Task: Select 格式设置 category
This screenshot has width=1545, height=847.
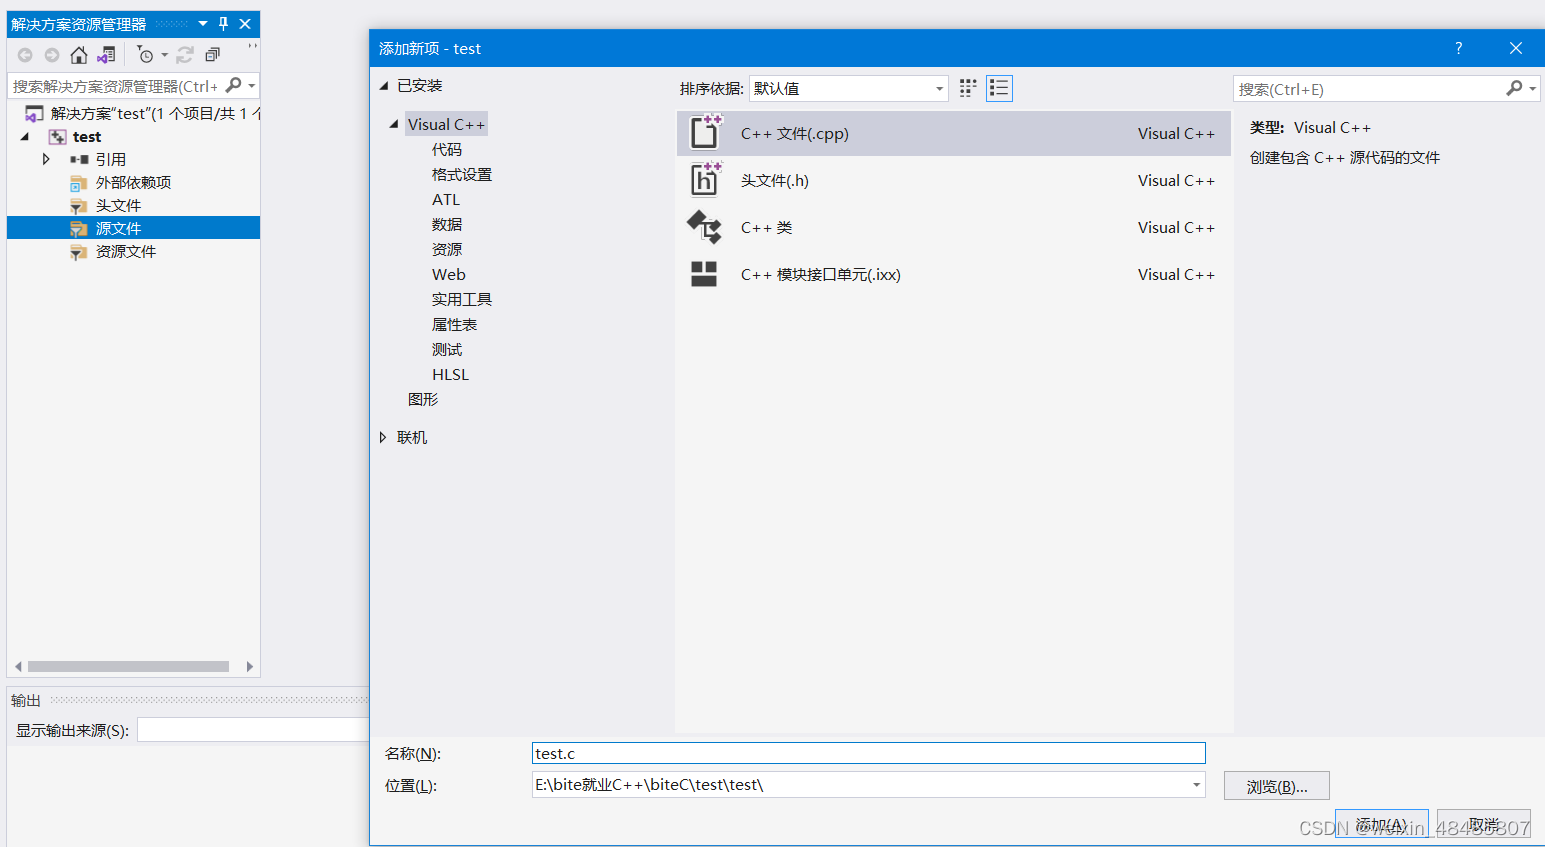Action: tap(462, 174)
